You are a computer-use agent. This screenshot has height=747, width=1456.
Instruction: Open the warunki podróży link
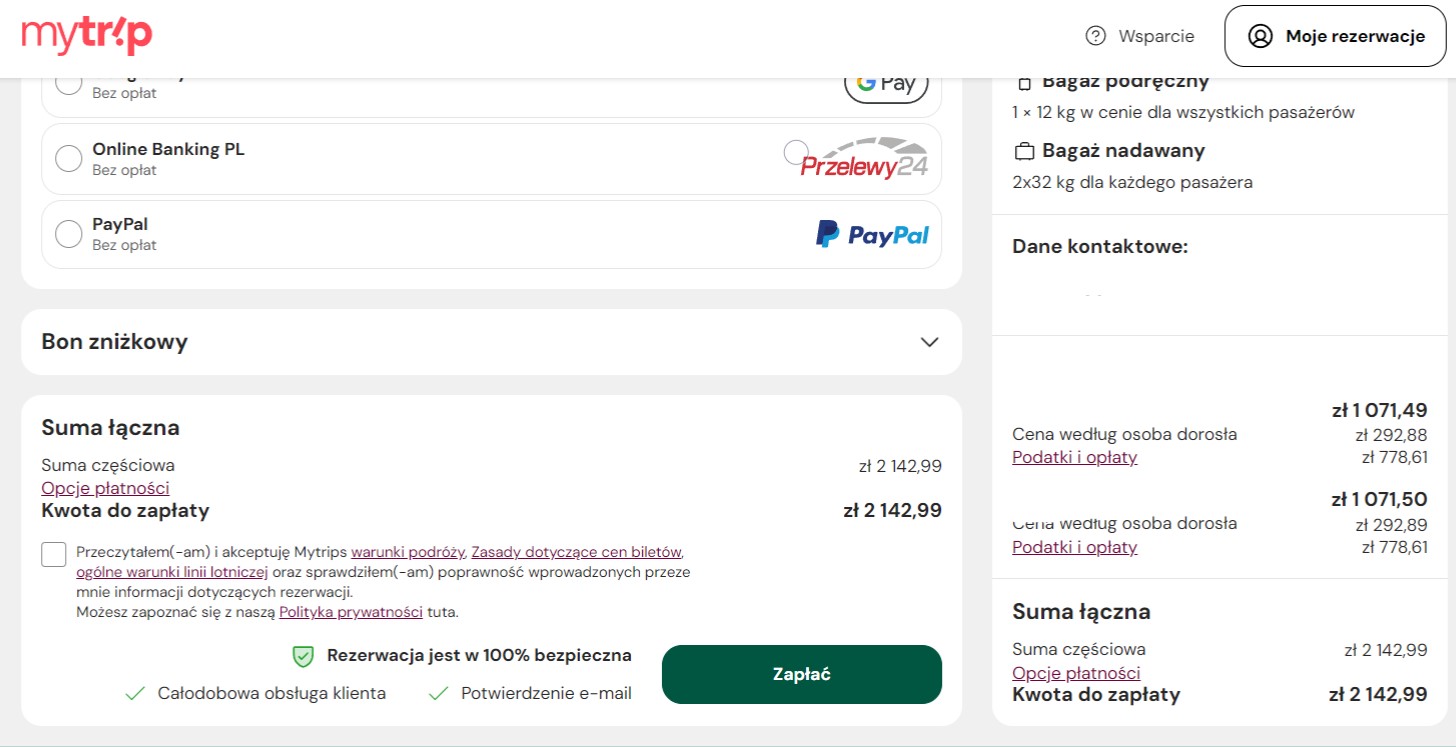[x=408, y=552]
